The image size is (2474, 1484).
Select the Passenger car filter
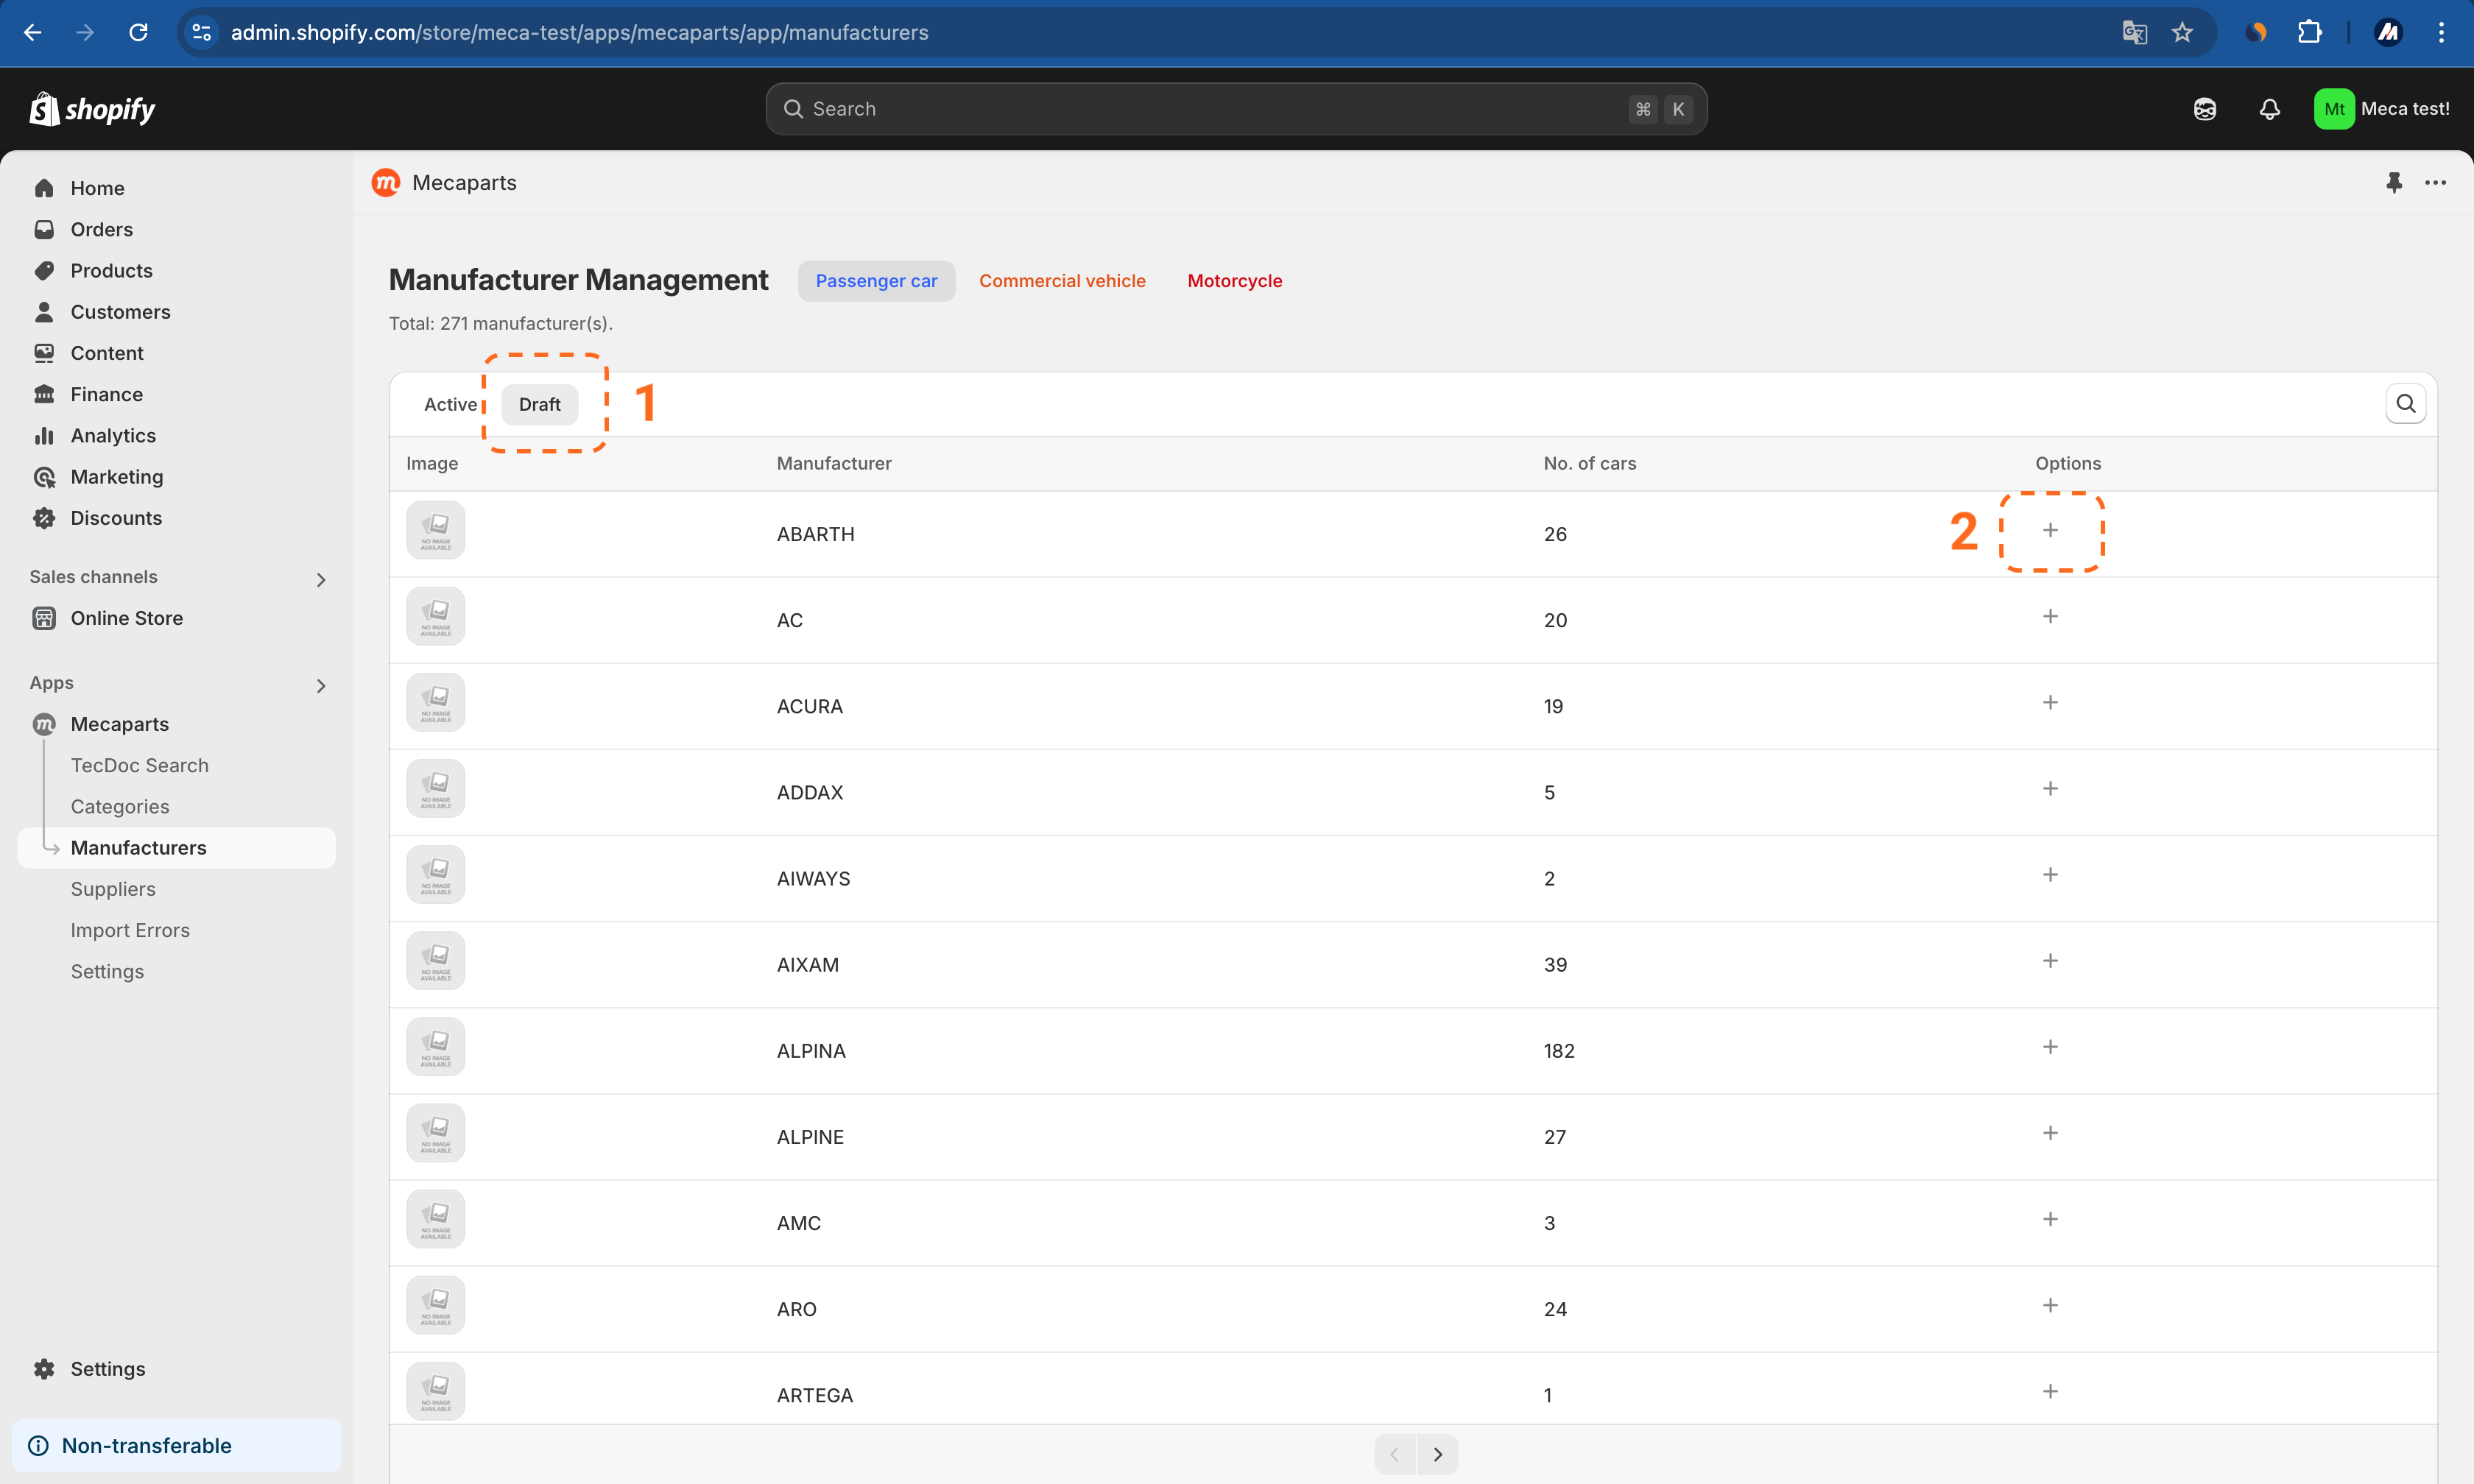point(876,281)
